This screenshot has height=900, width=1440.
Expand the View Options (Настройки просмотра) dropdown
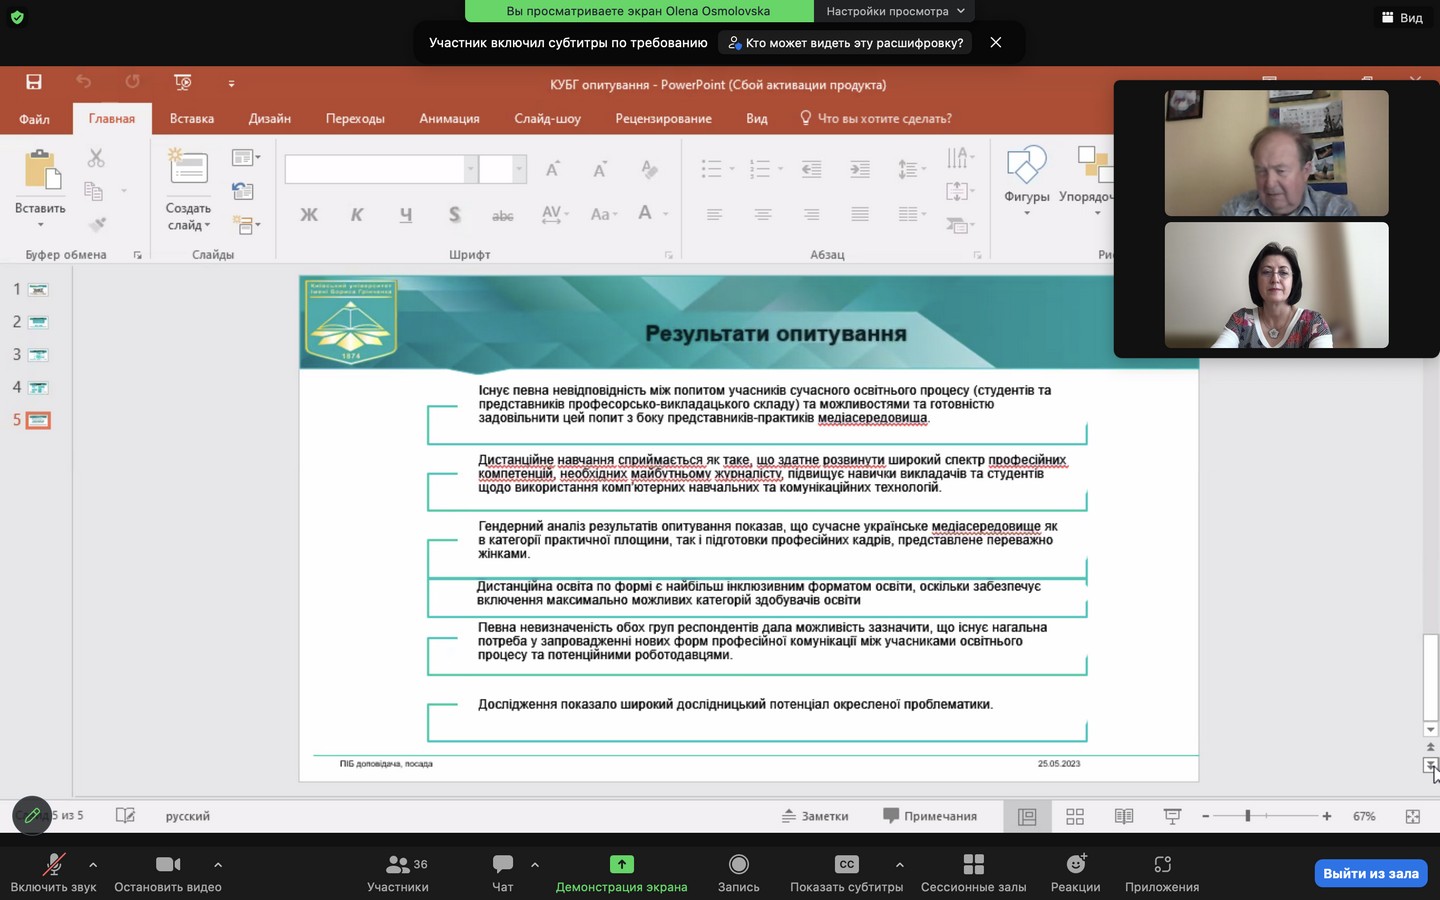pos(894,11)
